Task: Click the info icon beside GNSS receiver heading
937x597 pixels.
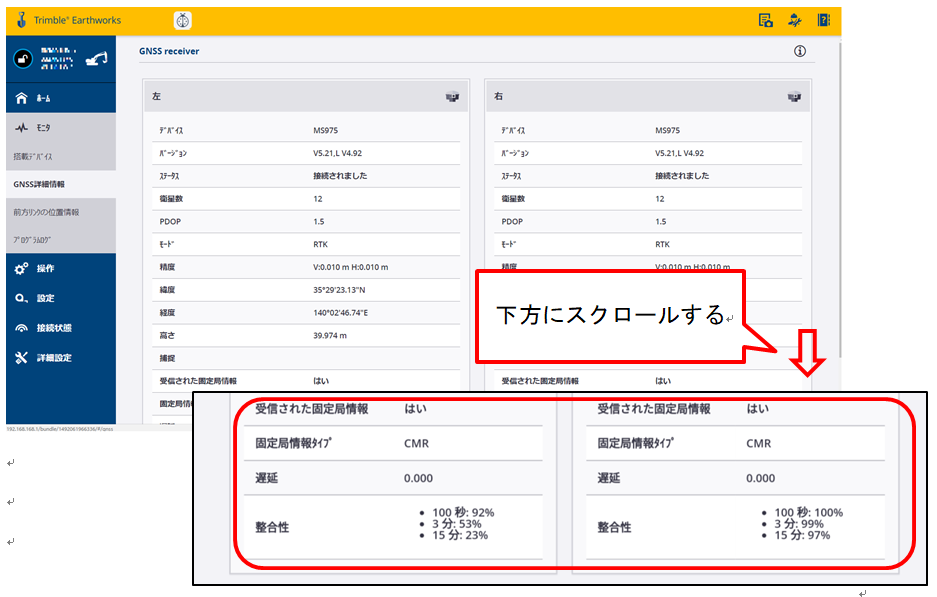Action: tap(800, 51)
